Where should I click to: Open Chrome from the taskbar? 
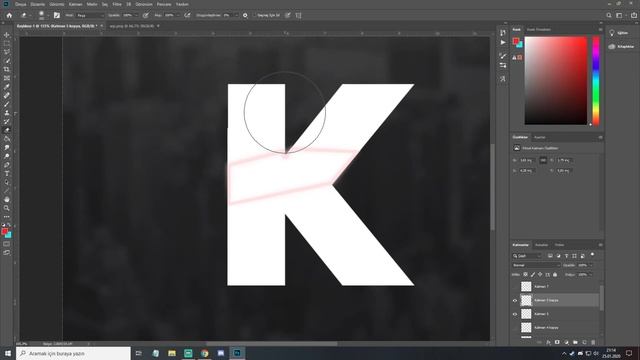204,353
